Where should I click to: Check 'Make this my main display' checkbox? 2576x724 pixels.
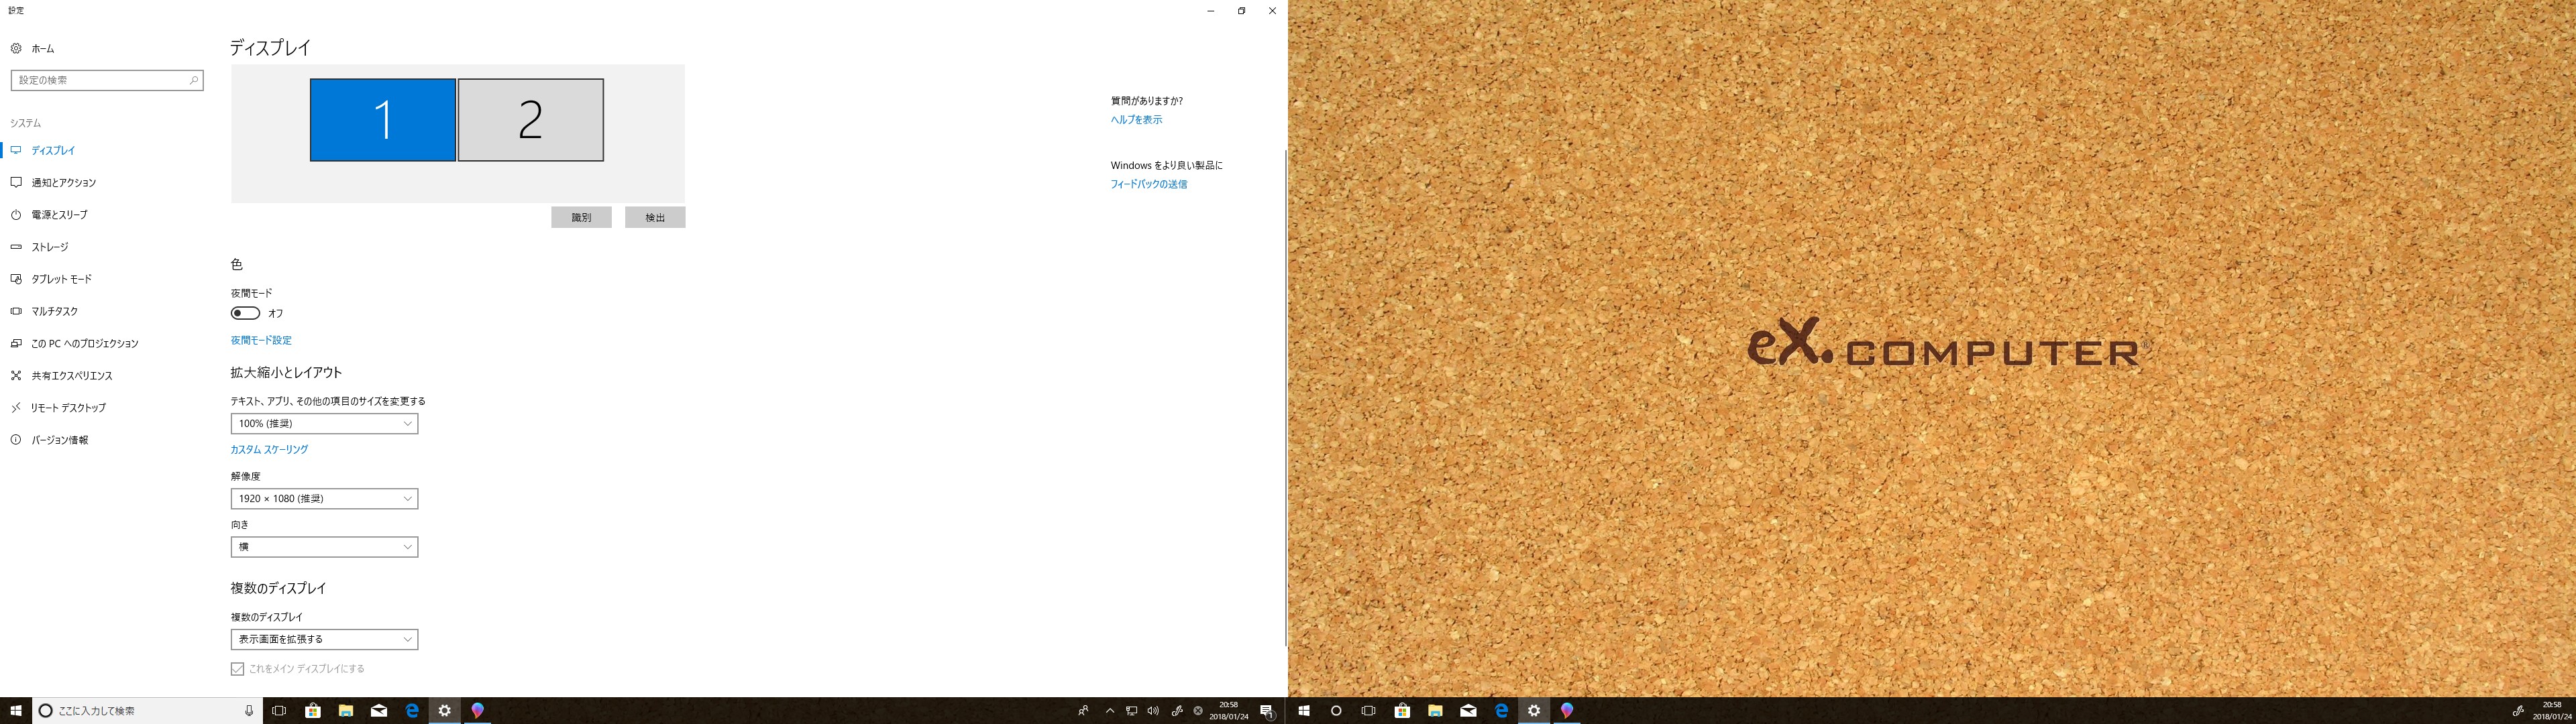coord(237,669)
